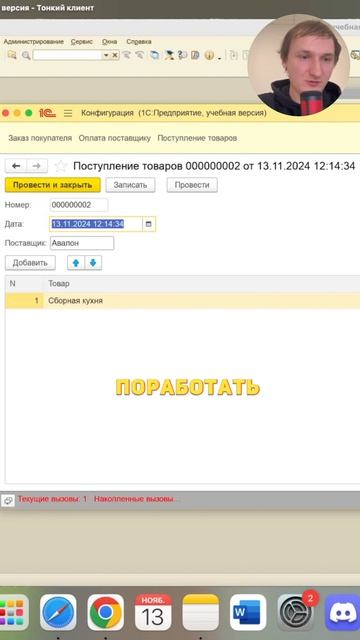Open Calendar from the Dock
The width and height of the screenshot is (360, 640).
point(153,612)
